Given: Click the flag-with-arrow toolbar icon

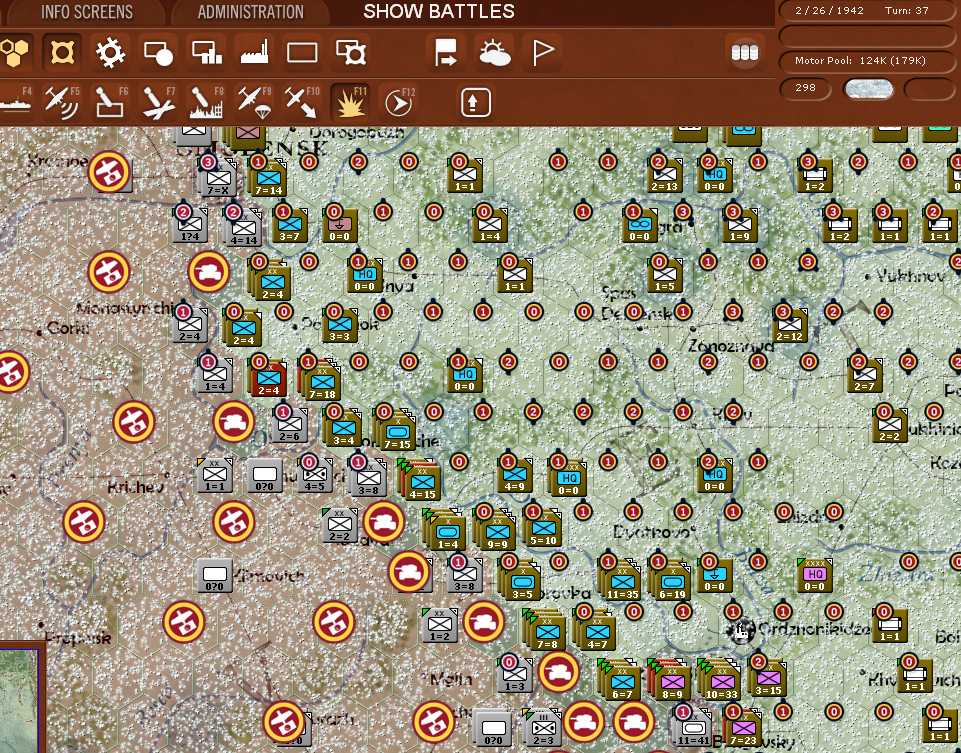Looking at the screenshot, I should (446, 53).
